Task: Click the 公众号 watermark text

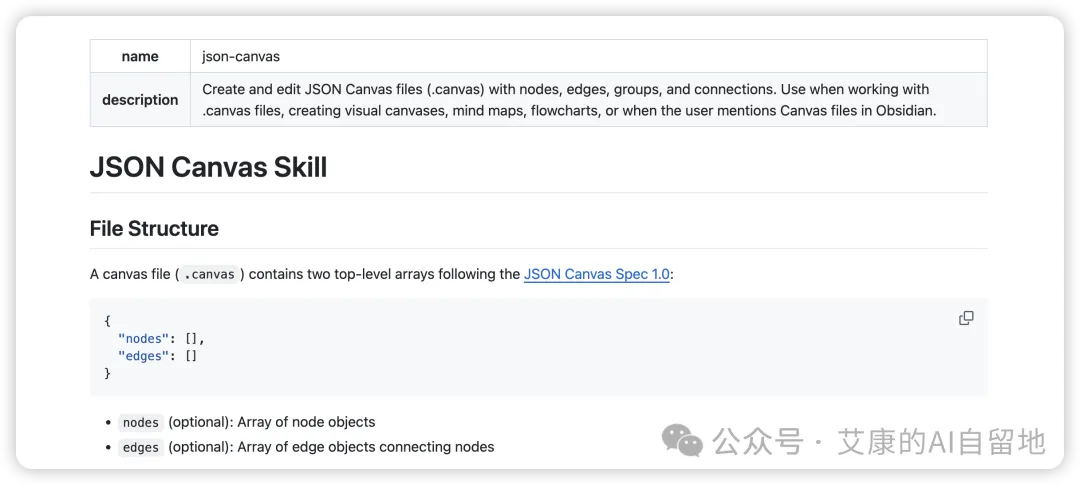Action: coord(758,442)
